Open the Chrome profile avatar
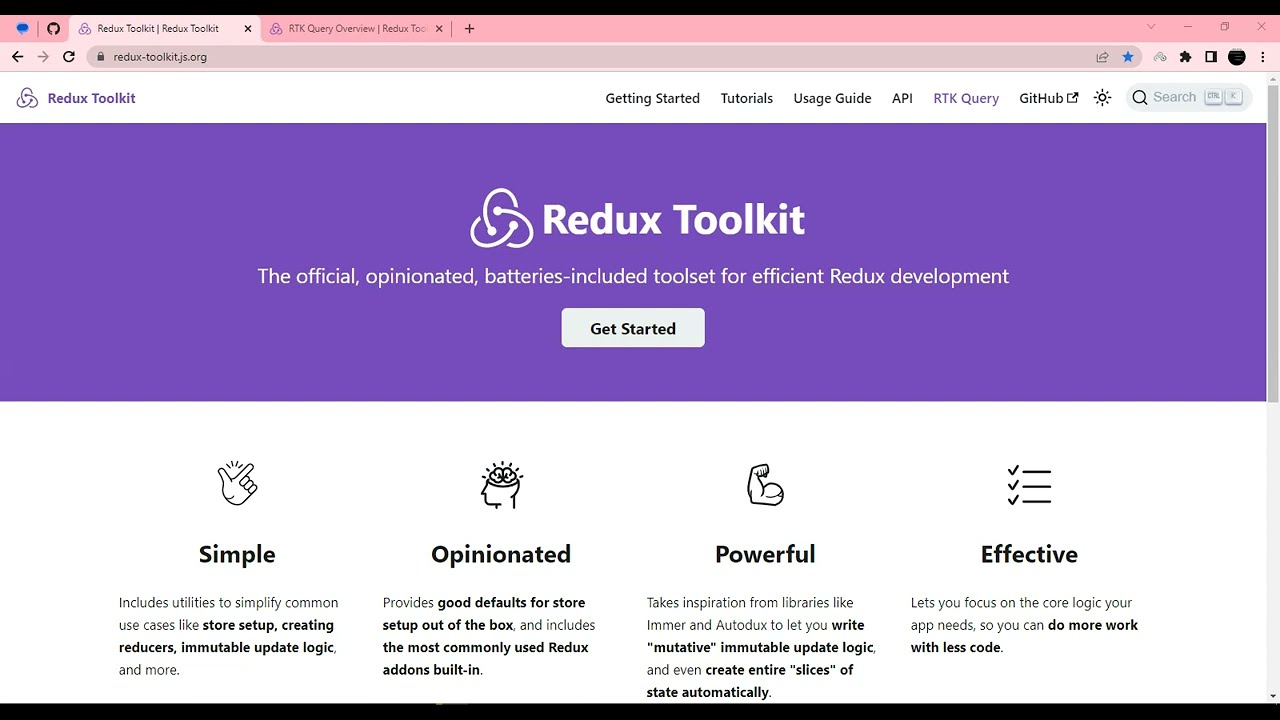The width and height of the screenshot is (1280, 720). (1237, 57)
